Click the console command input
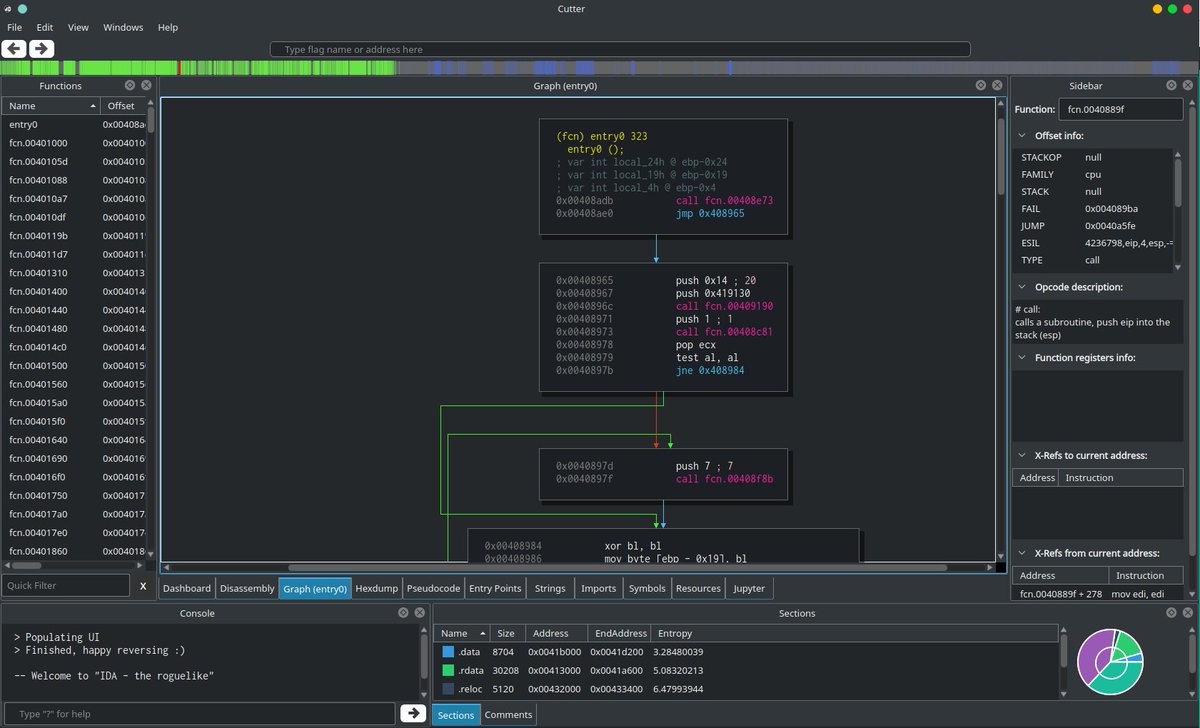This screenshot has height=728, width=1200. point(198,713)
